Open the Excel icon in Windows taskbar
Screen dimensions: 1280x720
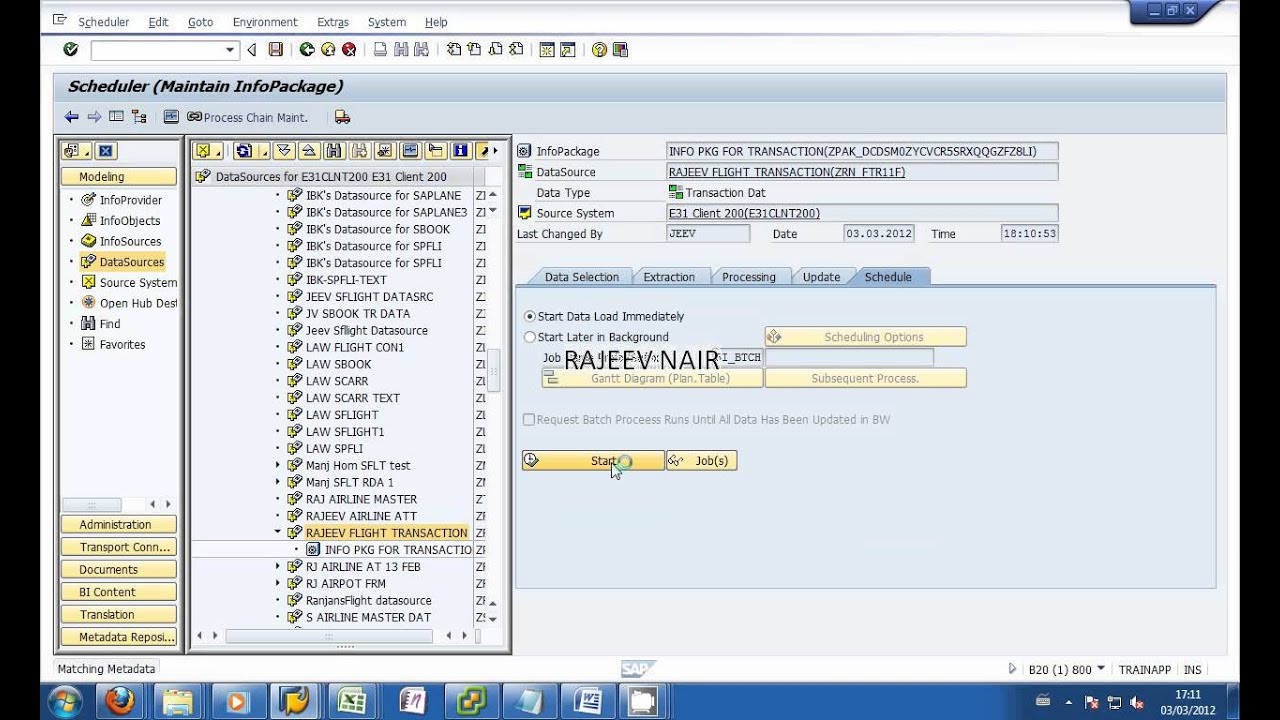pyautogui.click(x=352, y=701)
